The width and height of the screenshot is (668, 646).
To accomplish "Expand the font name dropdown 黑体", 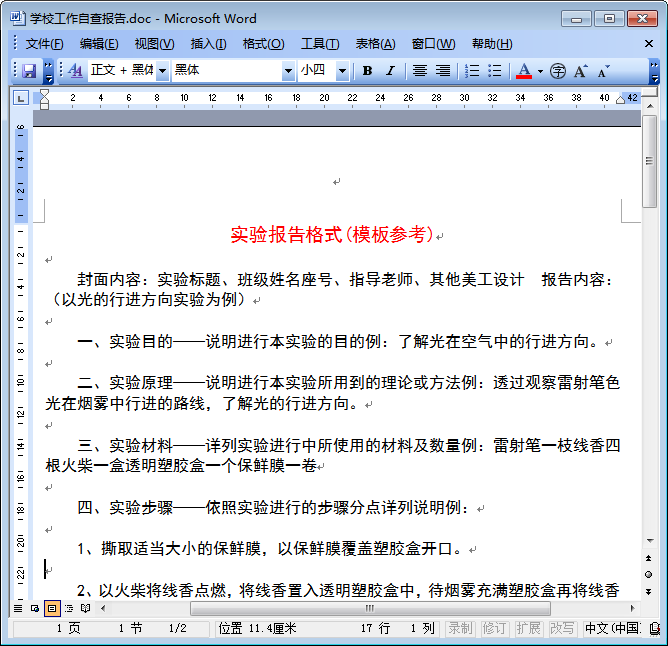I will coord(288,71).
